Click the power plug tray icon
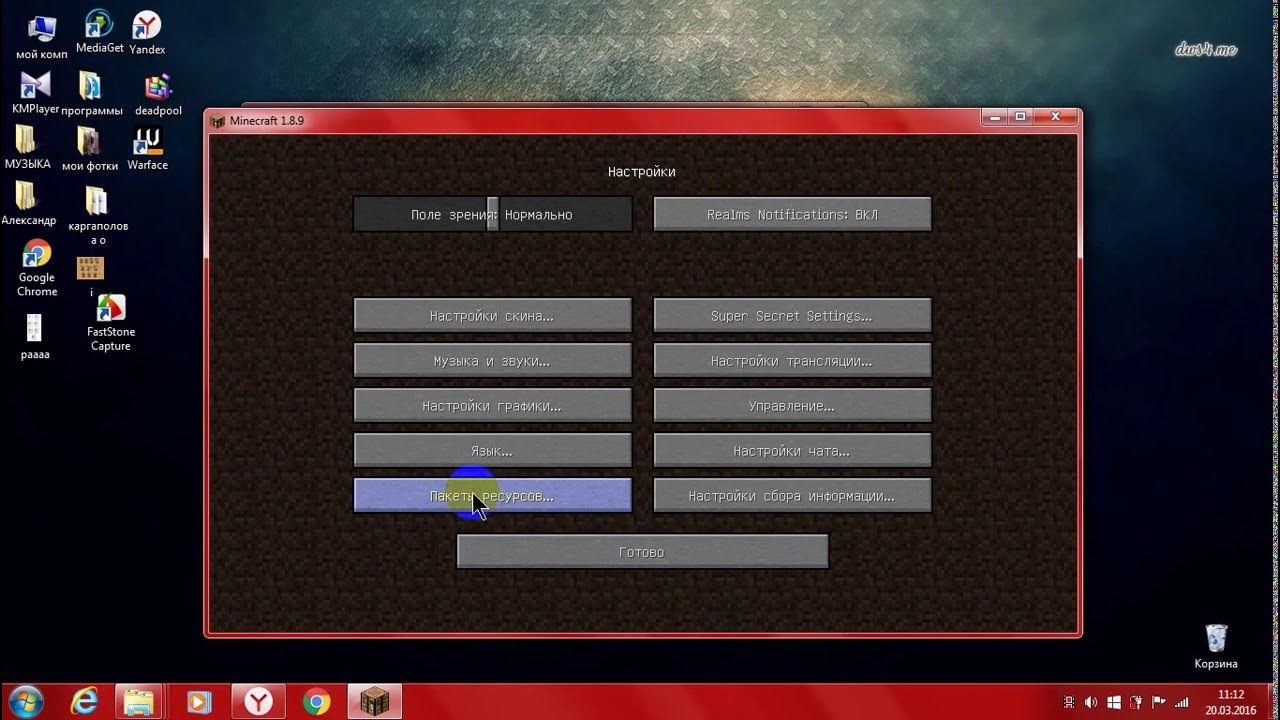The width and height of the screenshot is (1280, 720). click(x=1136, y=703)
